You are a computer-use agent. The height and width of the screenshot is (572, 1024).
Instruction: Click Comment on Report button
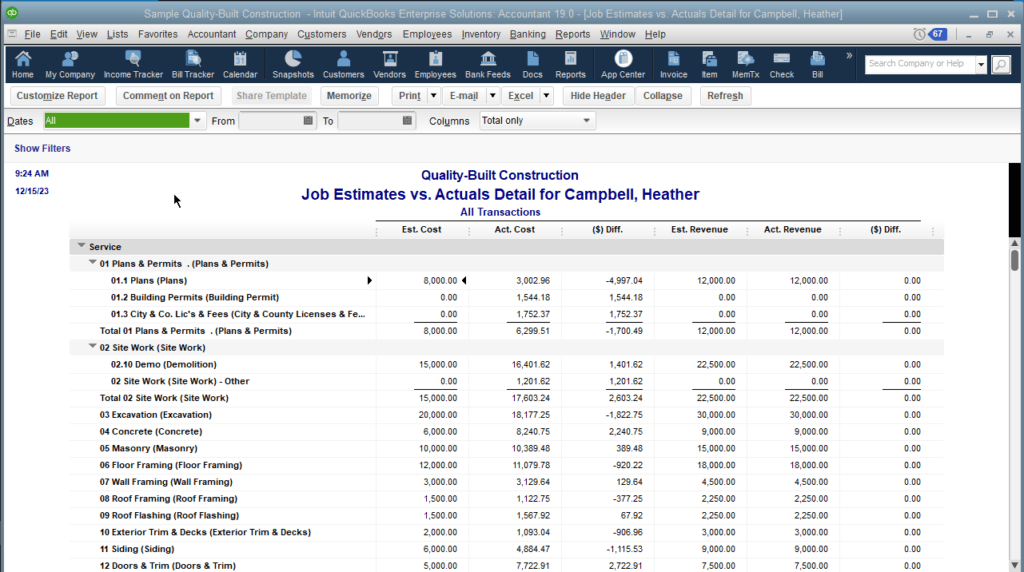[x=168, y=96]
